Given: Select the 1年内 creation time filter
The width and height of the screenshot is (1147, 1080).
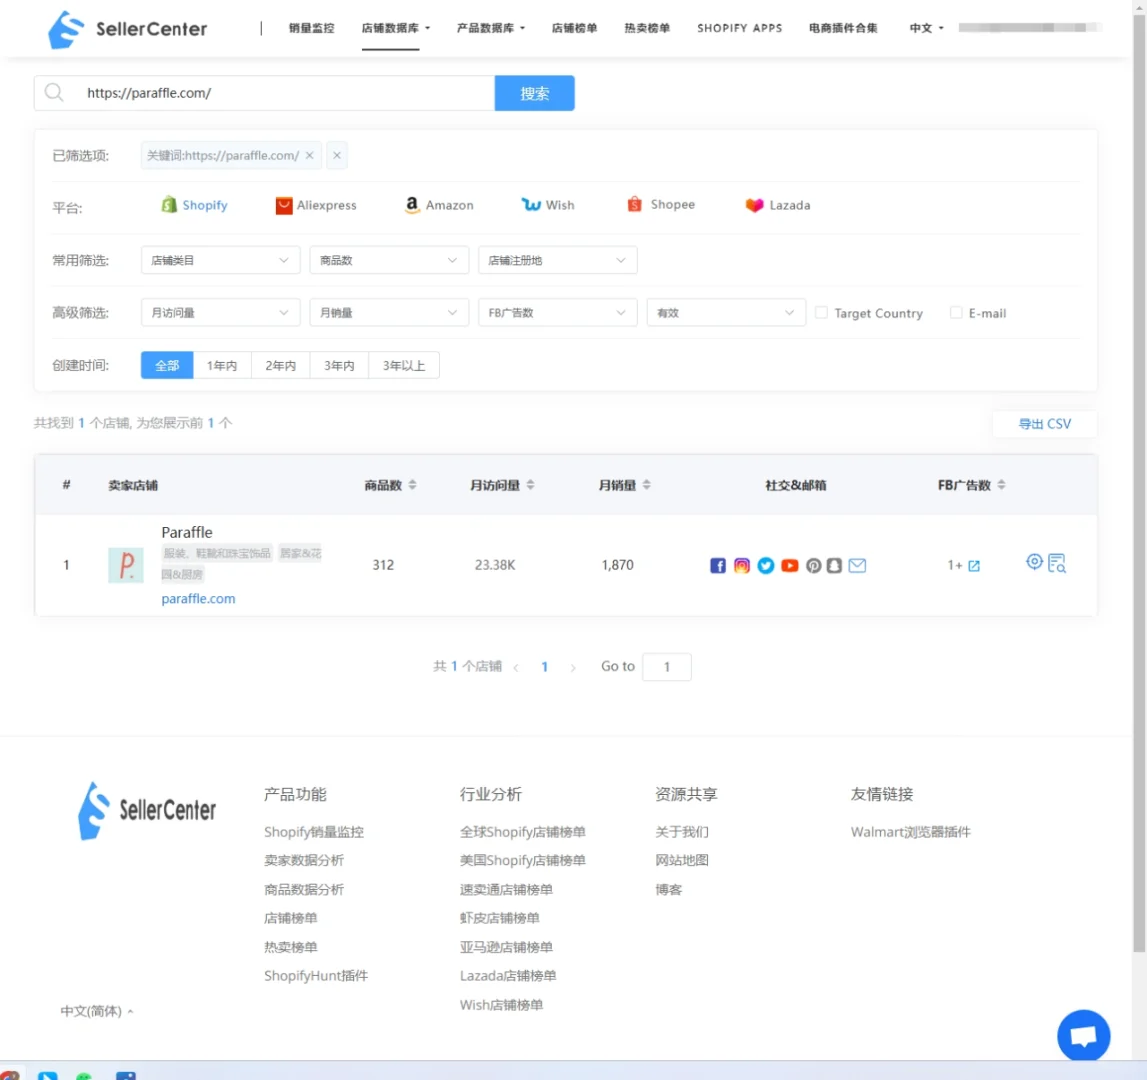Looking at the screenshot, I should [x=222, y=364].
